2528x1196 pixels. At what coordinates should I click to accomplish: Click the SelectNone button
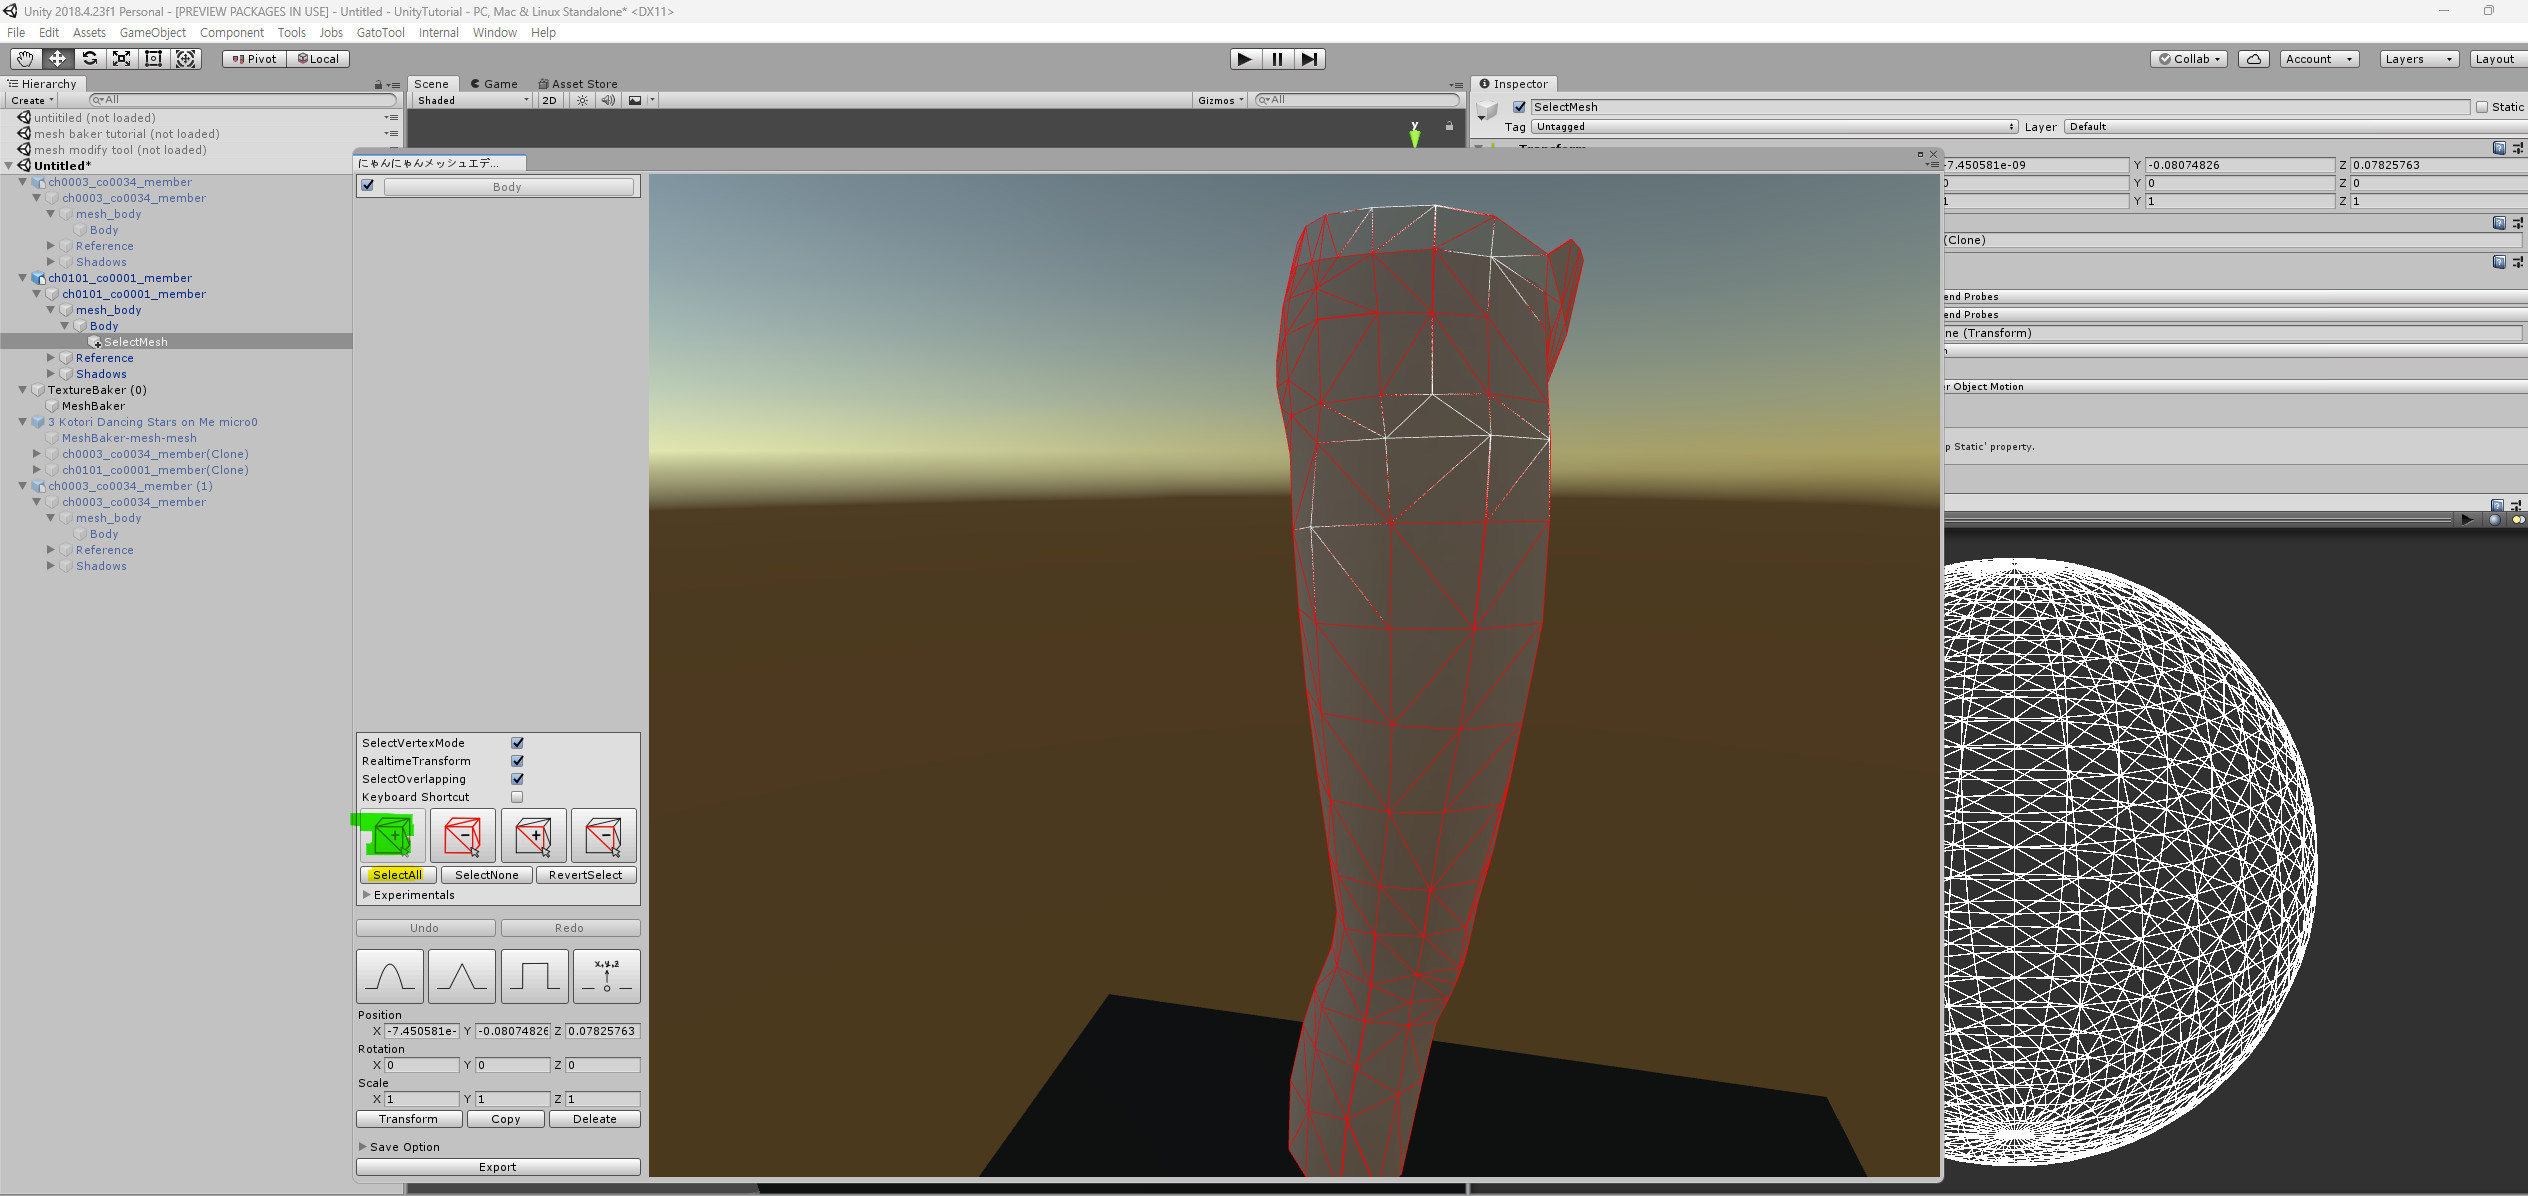tap(486, 875)
